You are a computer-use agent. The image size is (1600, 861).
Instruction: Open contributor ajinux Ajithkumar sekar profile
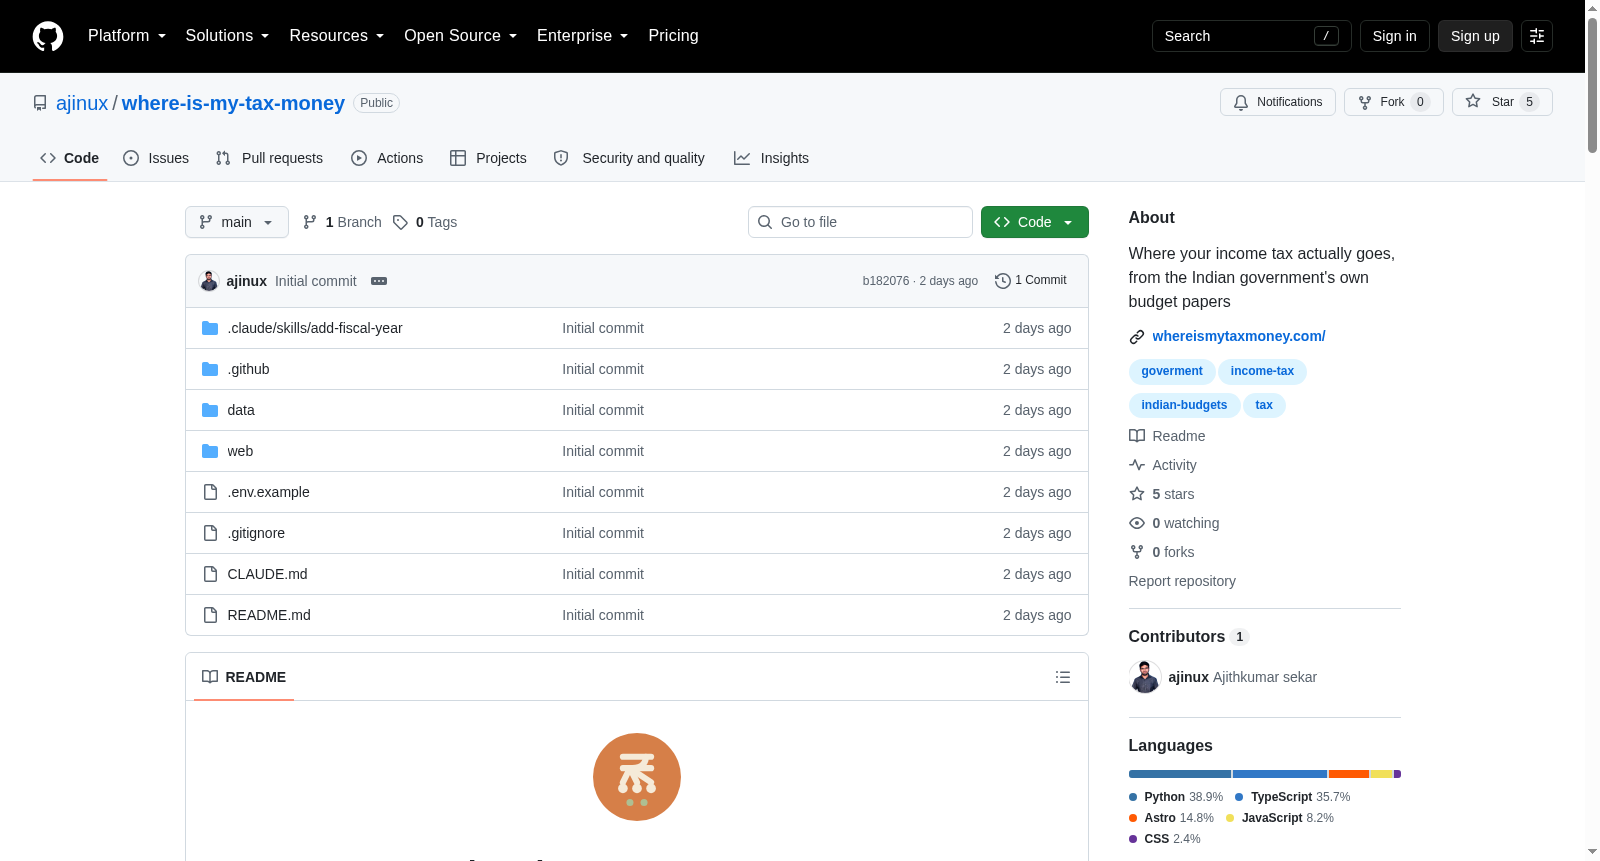coord(1242,677)
